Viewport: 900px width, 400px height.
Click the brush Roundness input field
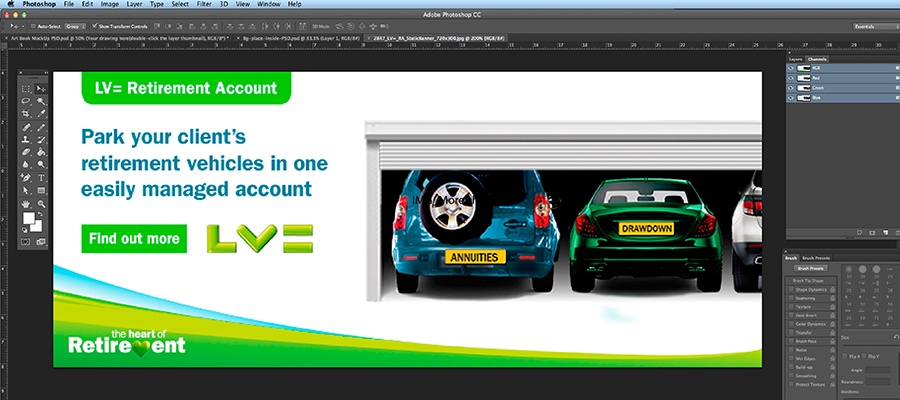pyautogui.click(x=878, y=381)
